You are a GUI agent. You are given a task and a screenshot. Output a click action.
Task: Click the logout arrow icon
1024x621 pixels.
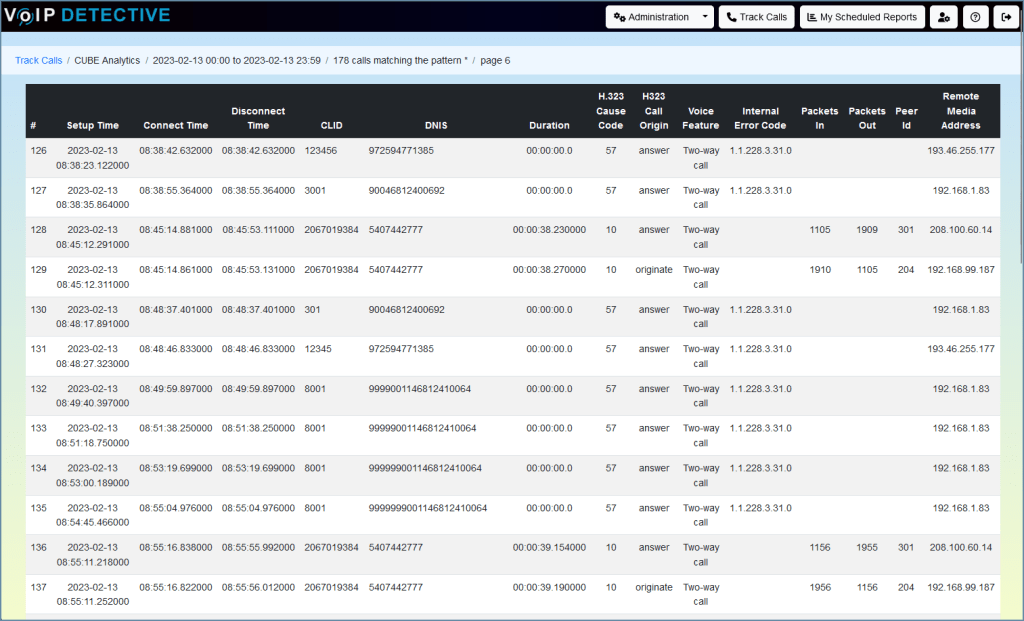coord(1007,16)
